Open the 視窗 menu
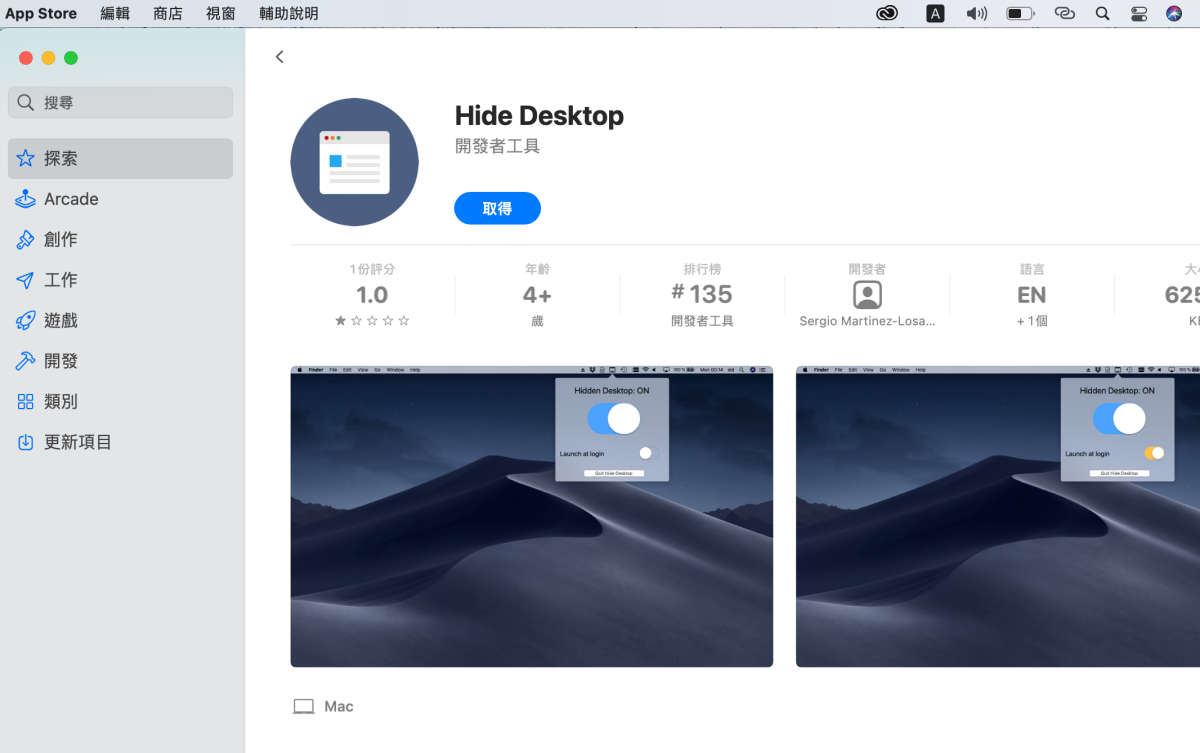 [221, 13]
